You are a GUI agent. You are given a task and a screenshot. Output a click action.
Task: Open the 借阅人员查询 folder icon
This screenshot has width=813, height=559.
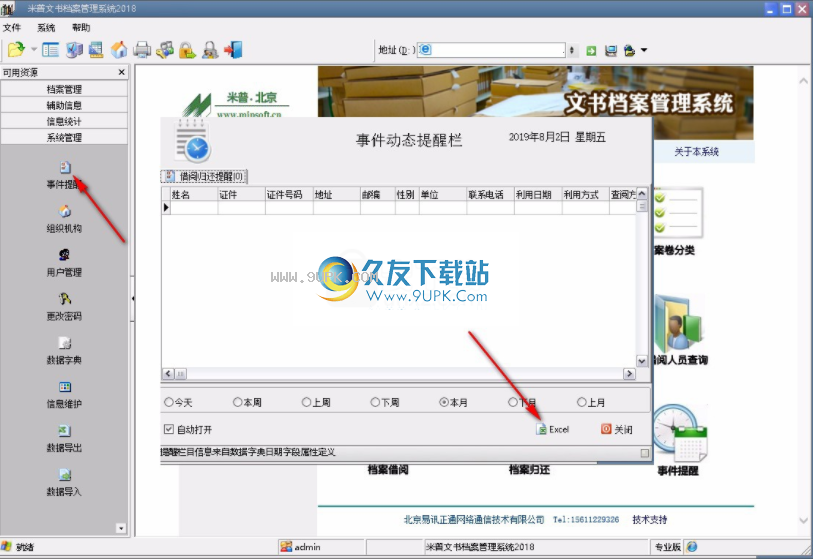[679, 323]
